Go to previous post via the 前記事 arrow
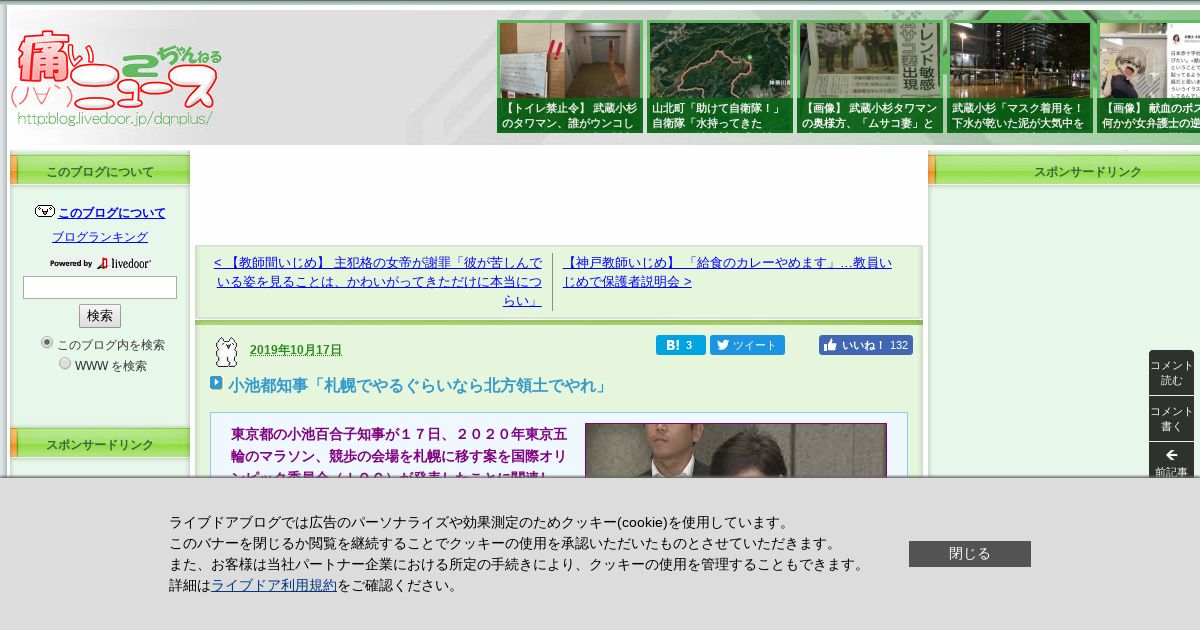The width and height of the screenshot is (1200, 630). [1171, 462]
